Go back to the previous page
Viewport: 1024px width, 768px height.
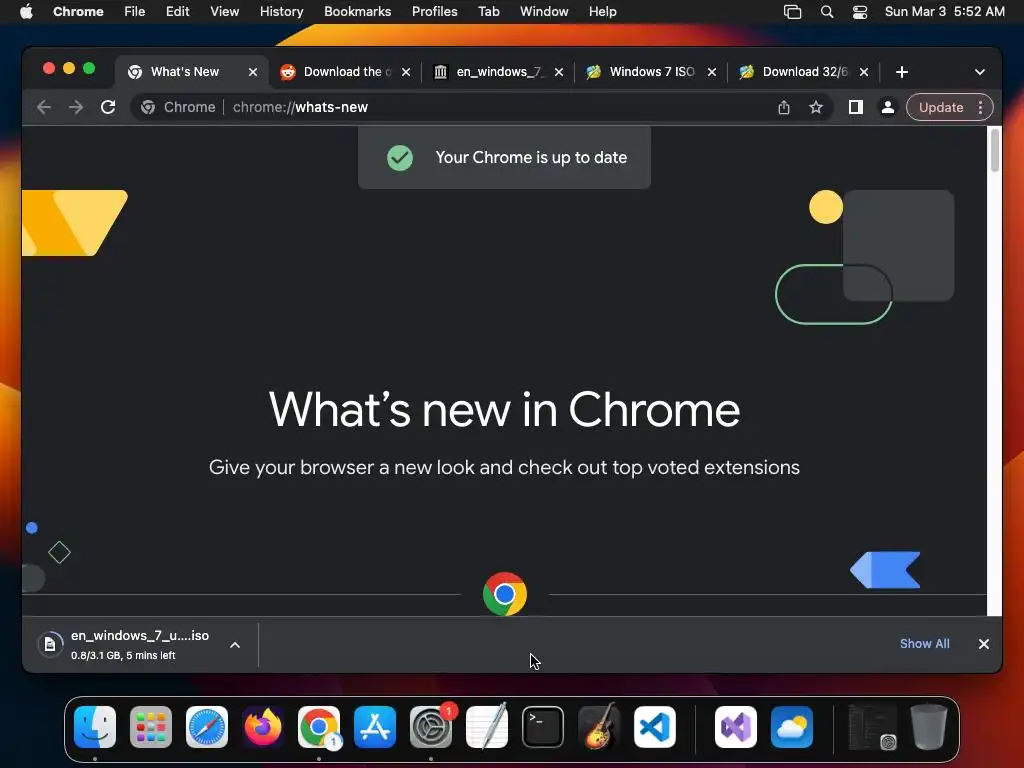44,107
